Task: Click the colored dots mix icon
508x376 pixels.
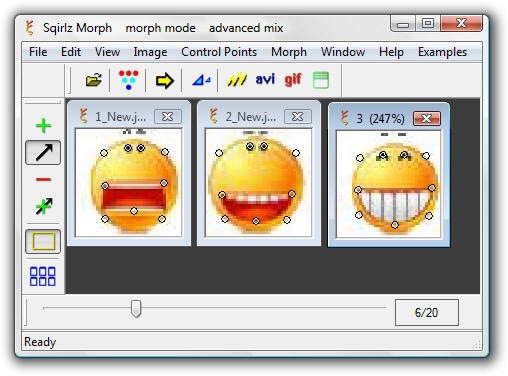Action: (128, 80)
